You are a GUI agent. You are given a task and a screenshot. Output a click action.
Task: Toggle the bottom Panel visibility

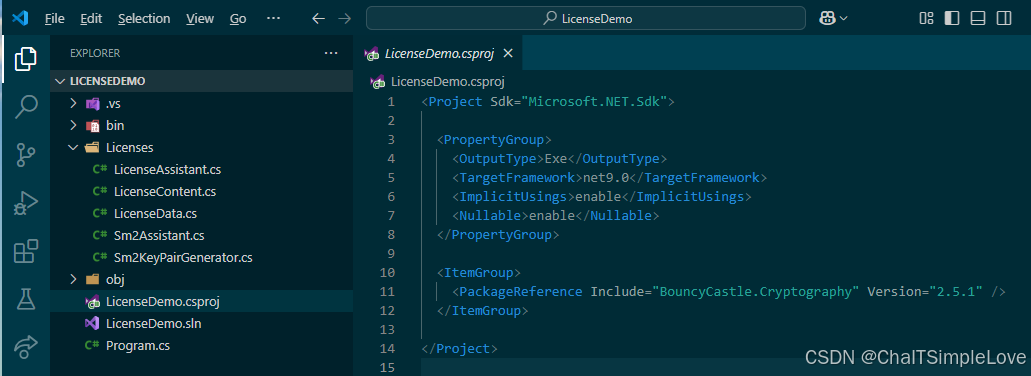coord(978,18)
